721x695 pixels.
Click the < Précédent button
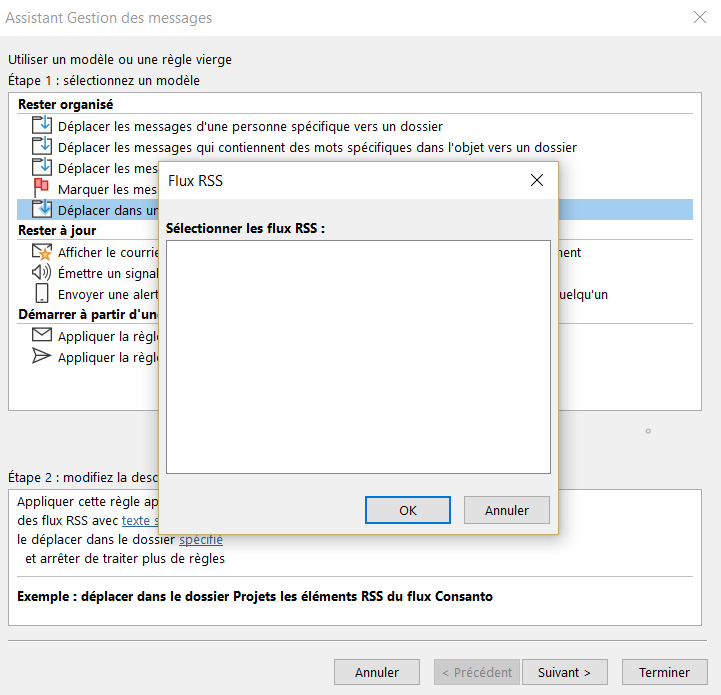click(477, 672)
